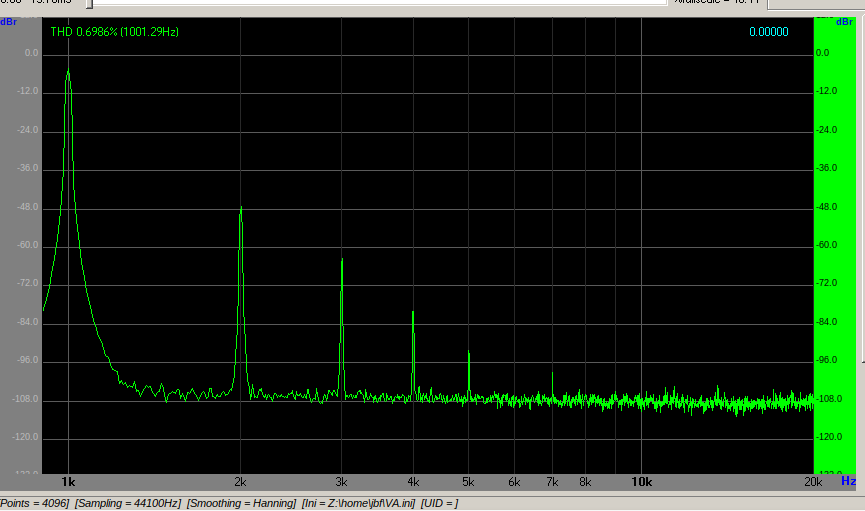
Task: Click -108.0 on the green level scale
Action: coord(829,398)
